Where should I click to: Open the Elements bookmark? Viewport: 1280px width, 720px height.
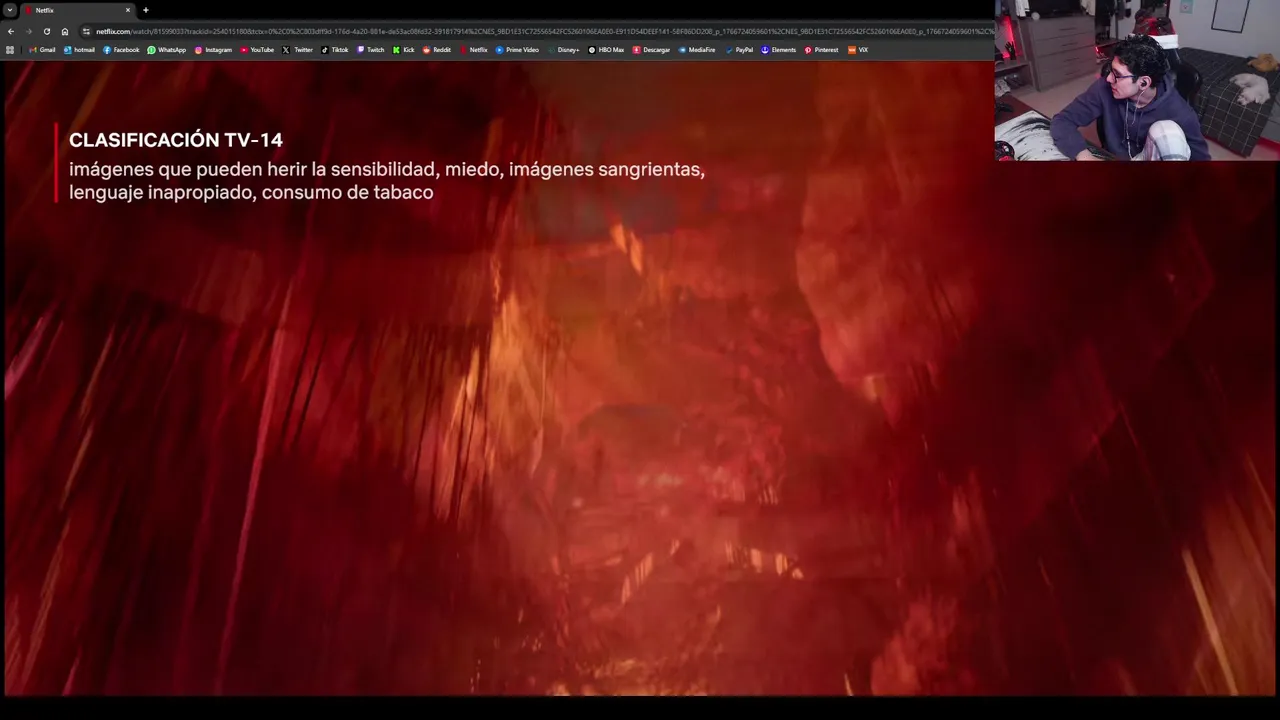point(778,50)
